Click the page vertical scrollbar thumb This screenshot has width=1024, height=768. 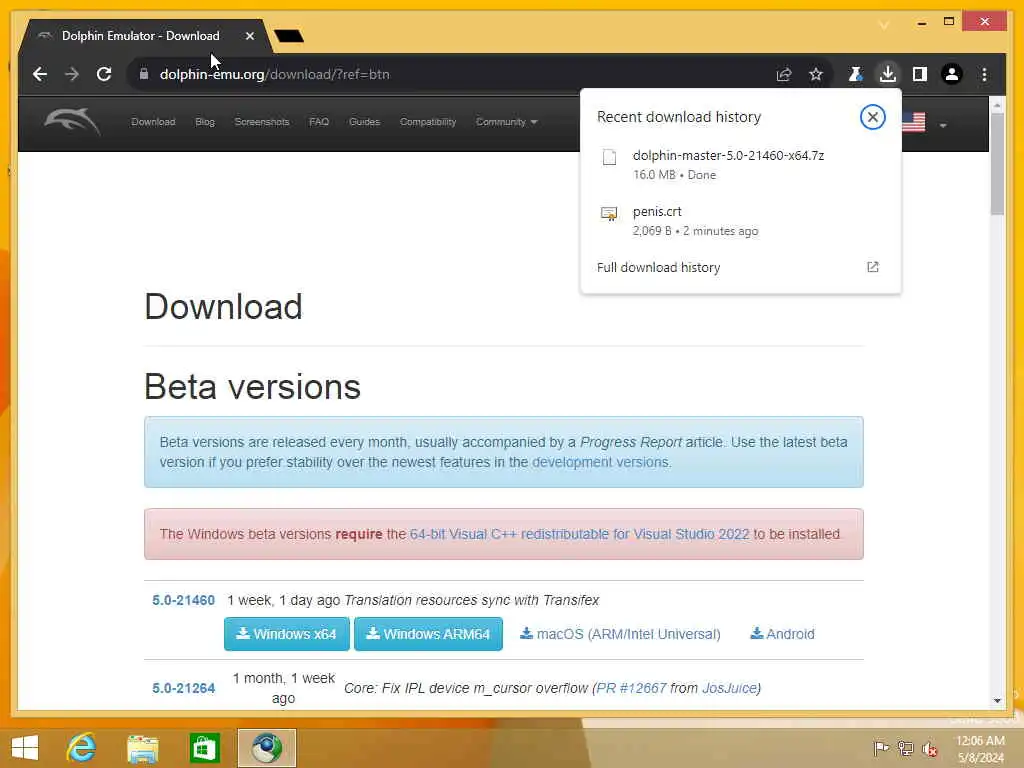pos(997,164)
